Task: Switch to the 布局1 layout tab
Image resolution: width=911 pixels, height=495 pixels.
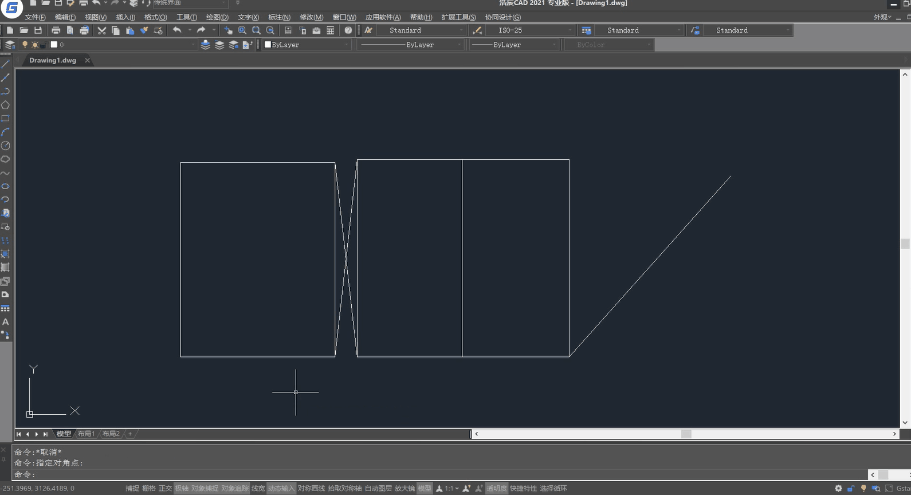Action: [x=86, y=434]
